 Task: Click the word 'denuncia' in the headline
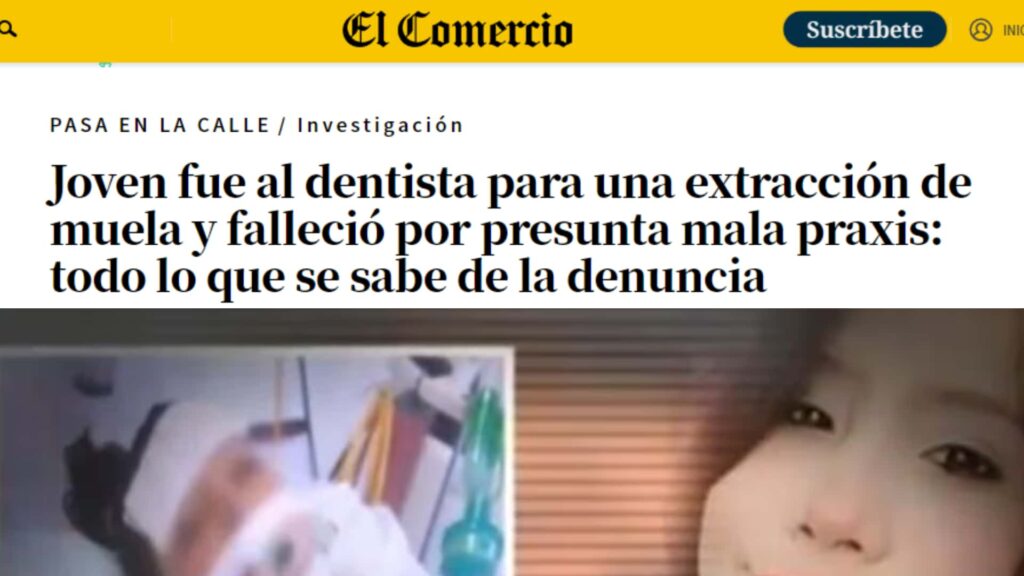[666, 276]
